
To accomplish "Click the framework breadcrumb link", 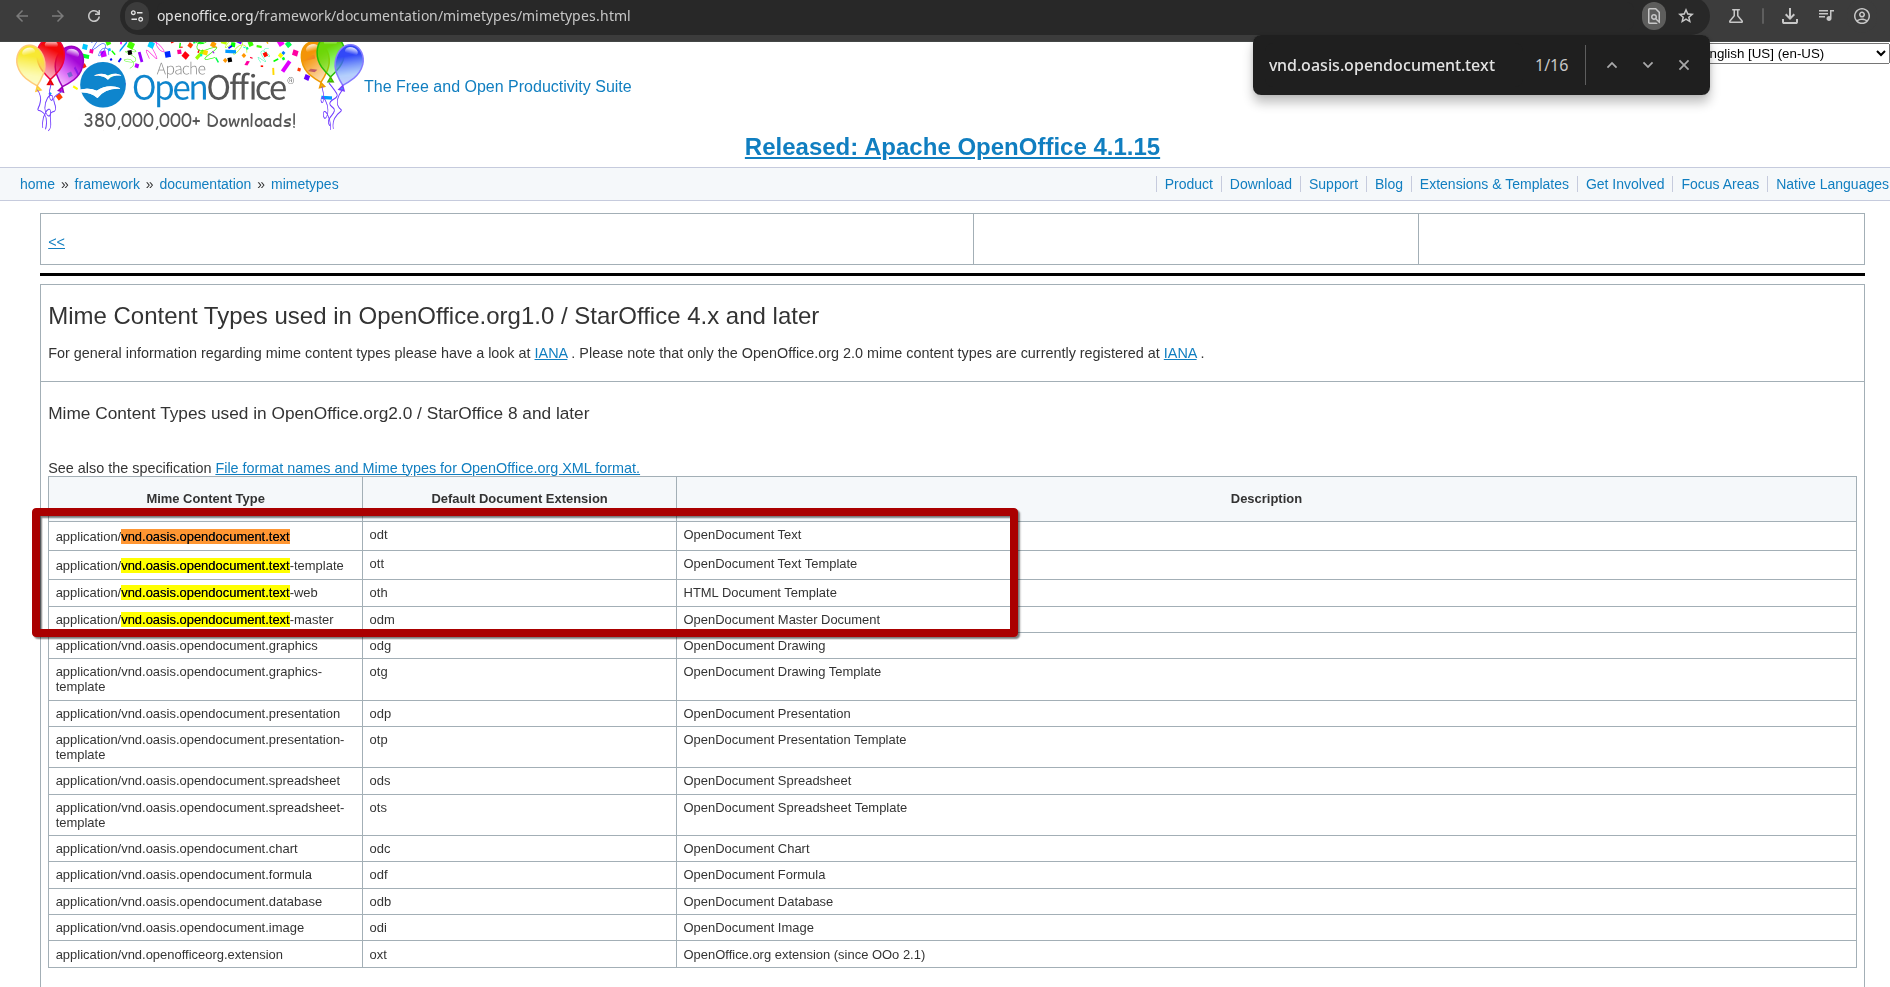I will [x=107, y=184].
